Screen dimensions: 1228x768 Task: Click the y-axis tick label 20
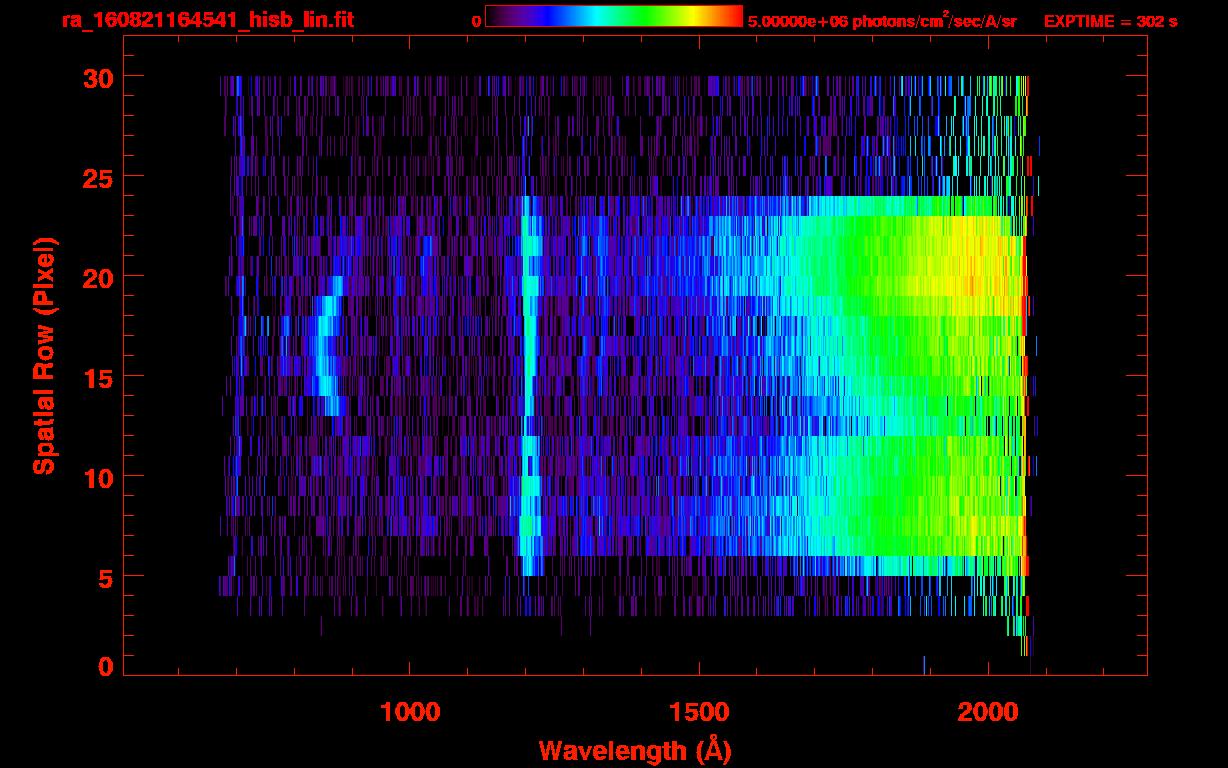point(98,277)
